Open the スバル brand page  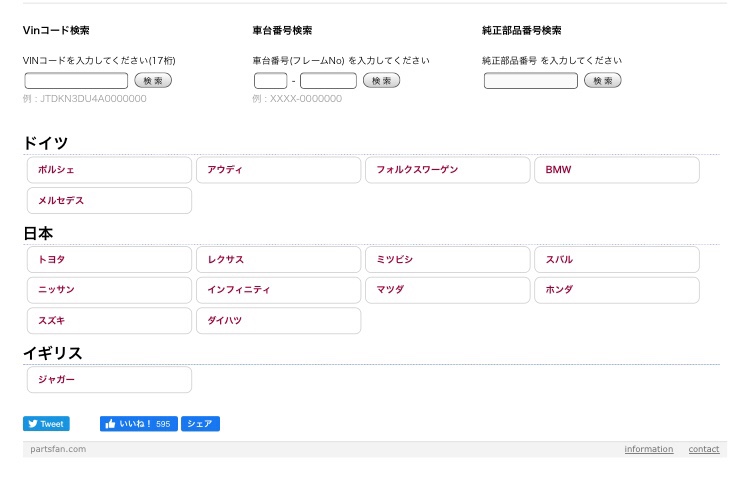click(617, 260)
